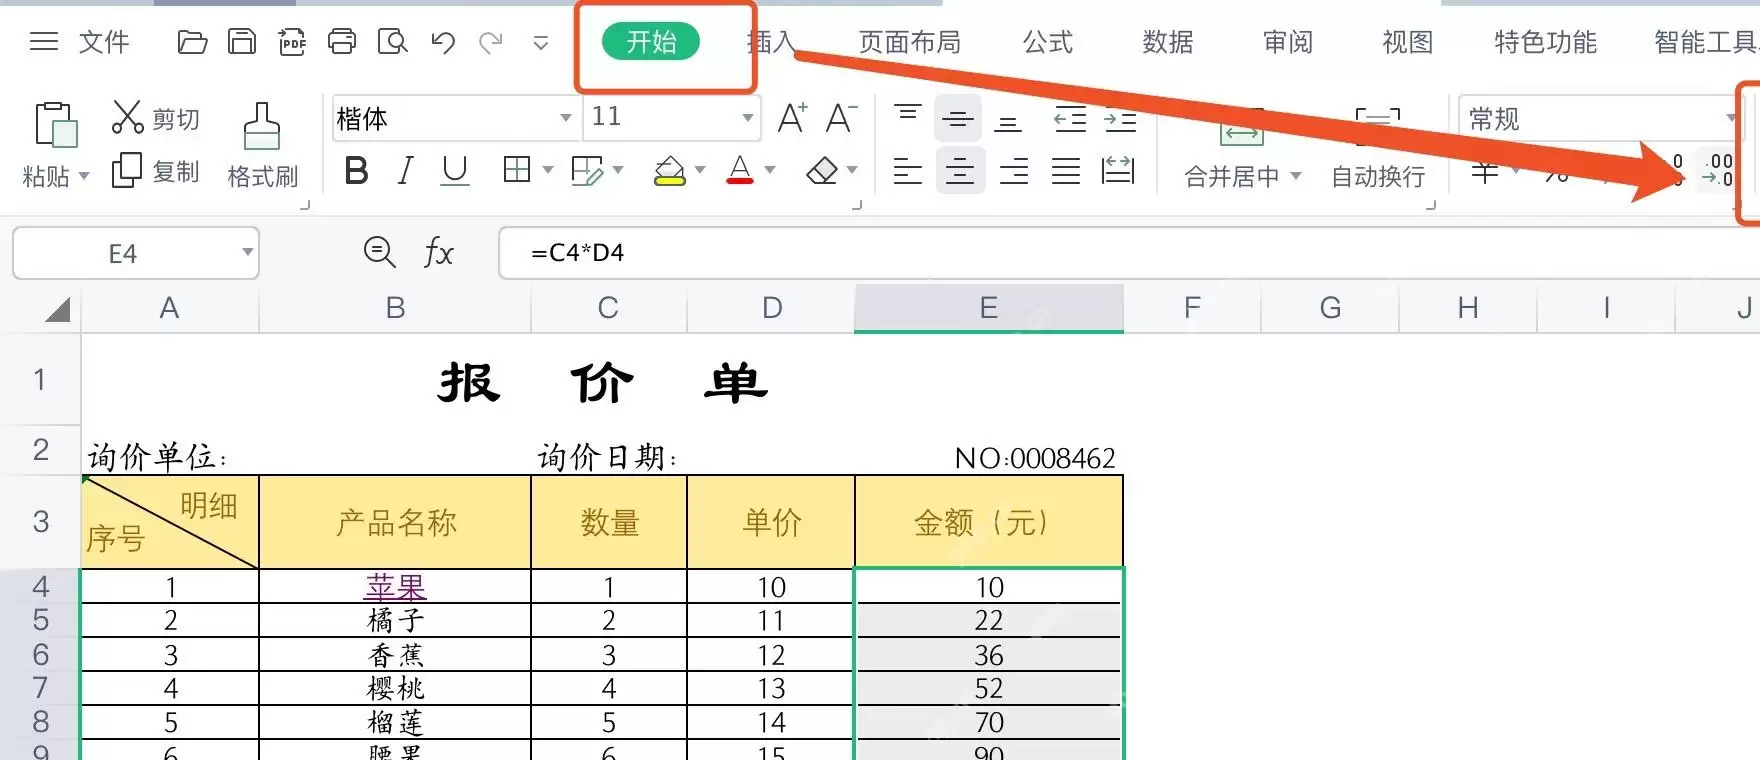Switch to the 开始 Home tab

(651, 42)
